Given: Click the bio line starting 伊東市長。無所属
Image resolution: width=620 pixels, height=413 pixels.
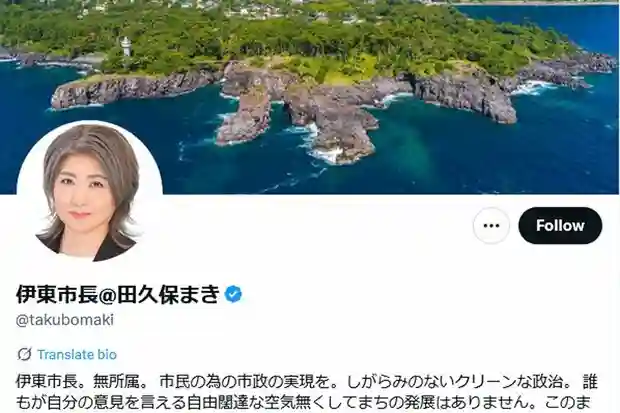Looking at the screenshot, I should 307,382.
